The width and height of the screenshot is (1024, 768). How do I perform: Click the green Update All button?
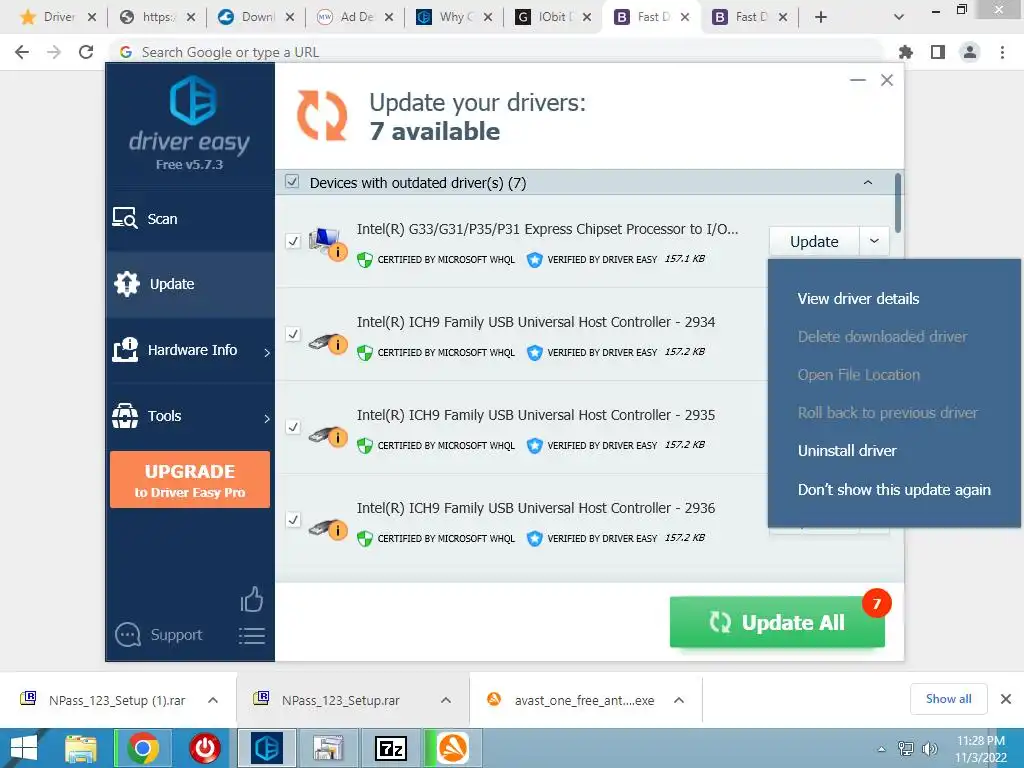(x=777, y=622)
